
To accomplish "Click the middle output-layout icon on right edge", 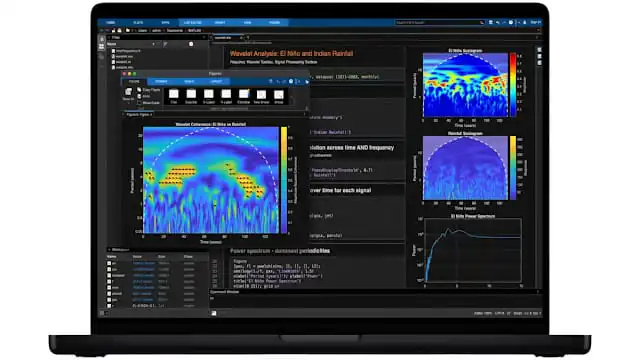I will [540, 56].
